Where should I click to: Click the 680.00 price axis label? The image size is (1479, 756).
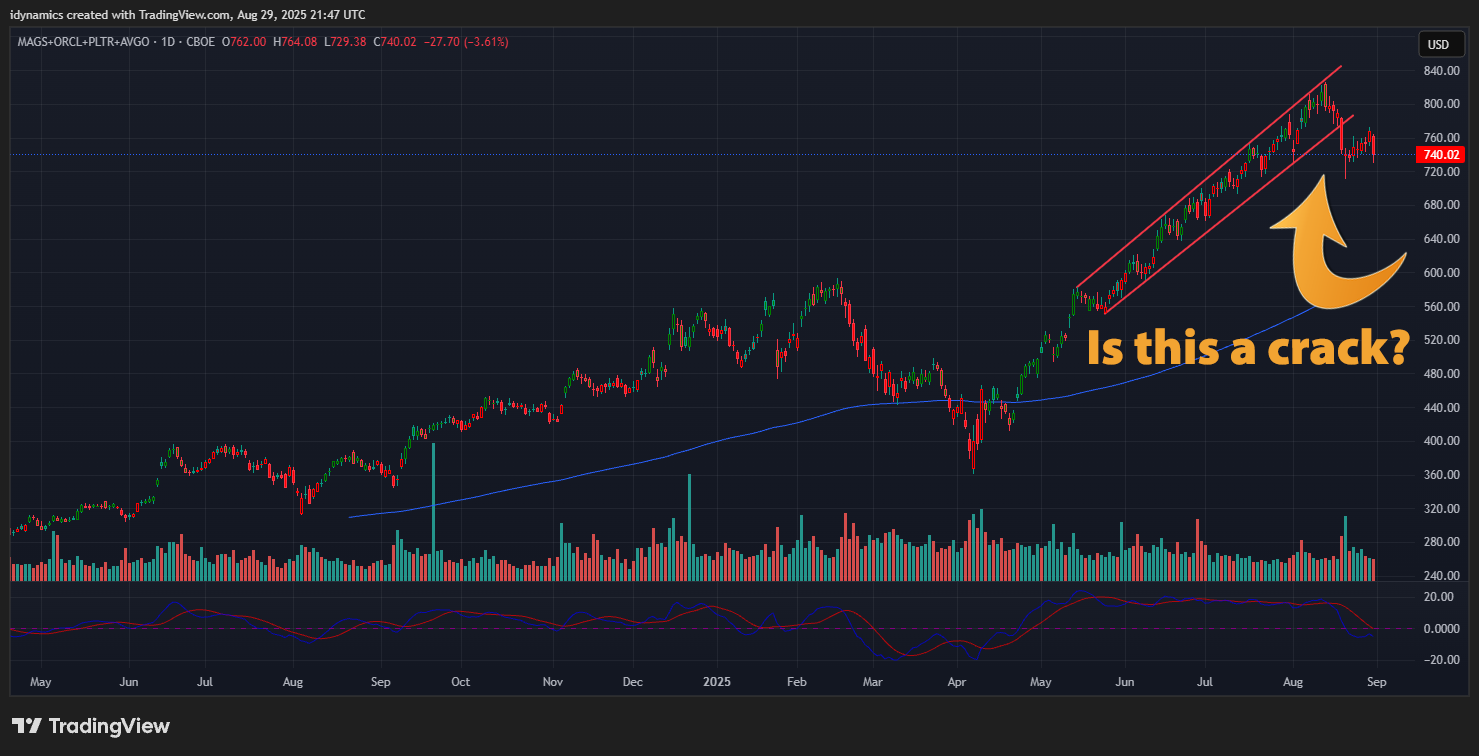(1440, 205)
